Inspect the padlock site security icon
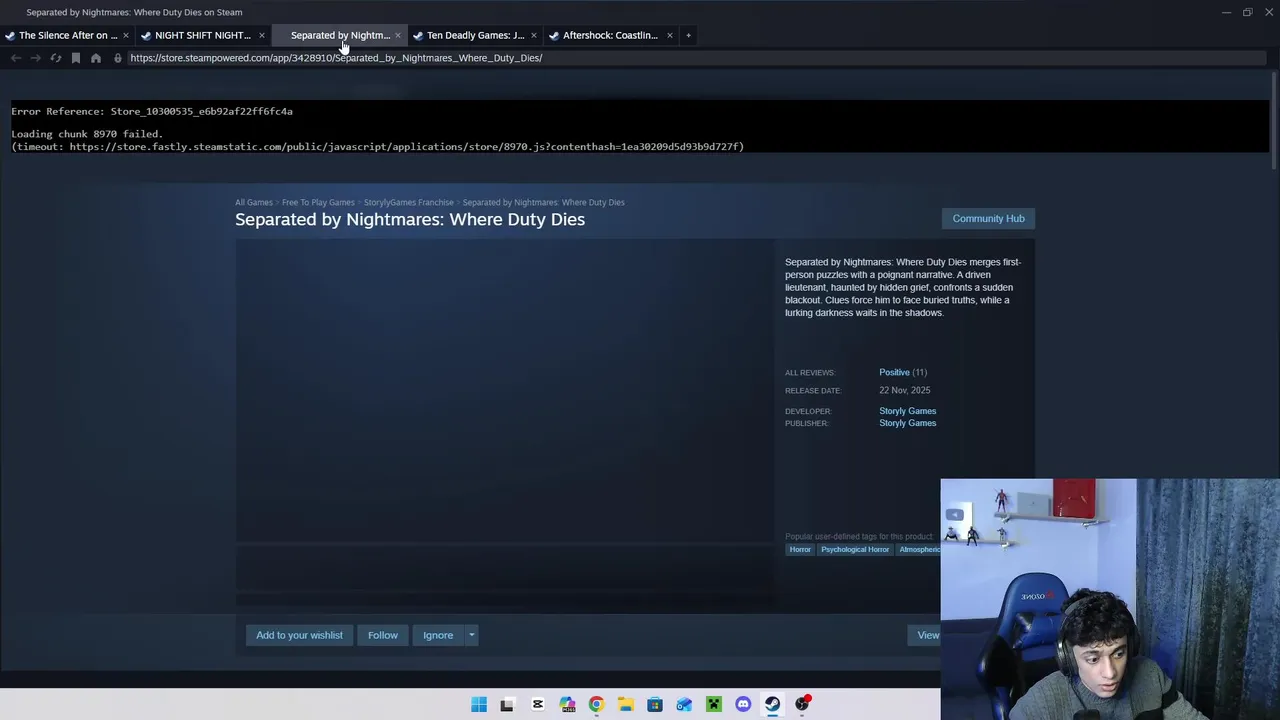This screenshot has width=1280, height=720. pos(117,58)
